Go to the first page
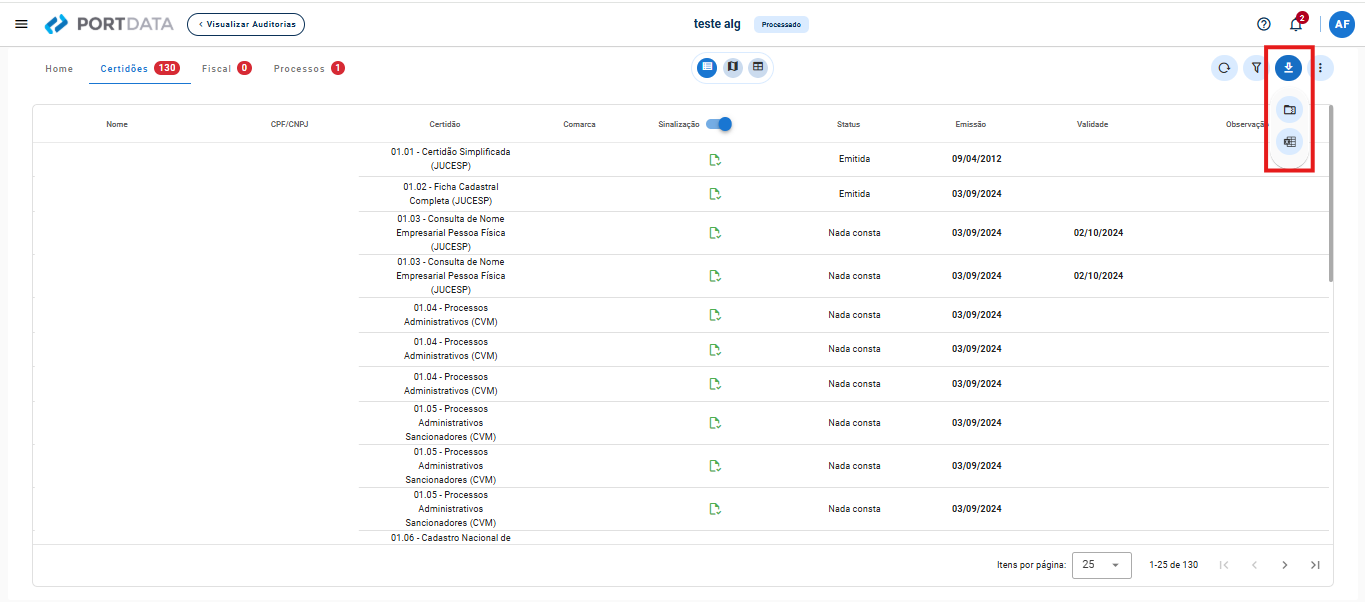 tap(1224, 565)
